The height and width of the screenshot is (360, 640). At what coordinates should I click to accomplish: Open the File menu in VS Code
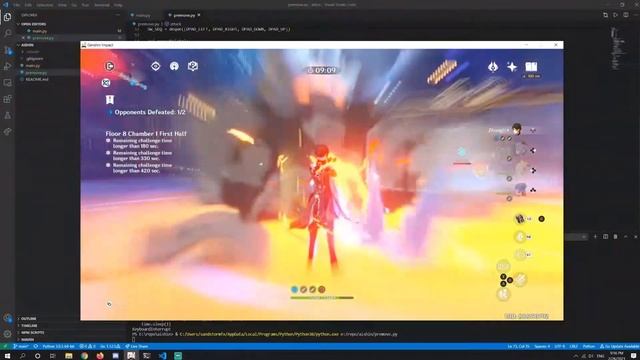pyautogui.click(x=17, y=5)
